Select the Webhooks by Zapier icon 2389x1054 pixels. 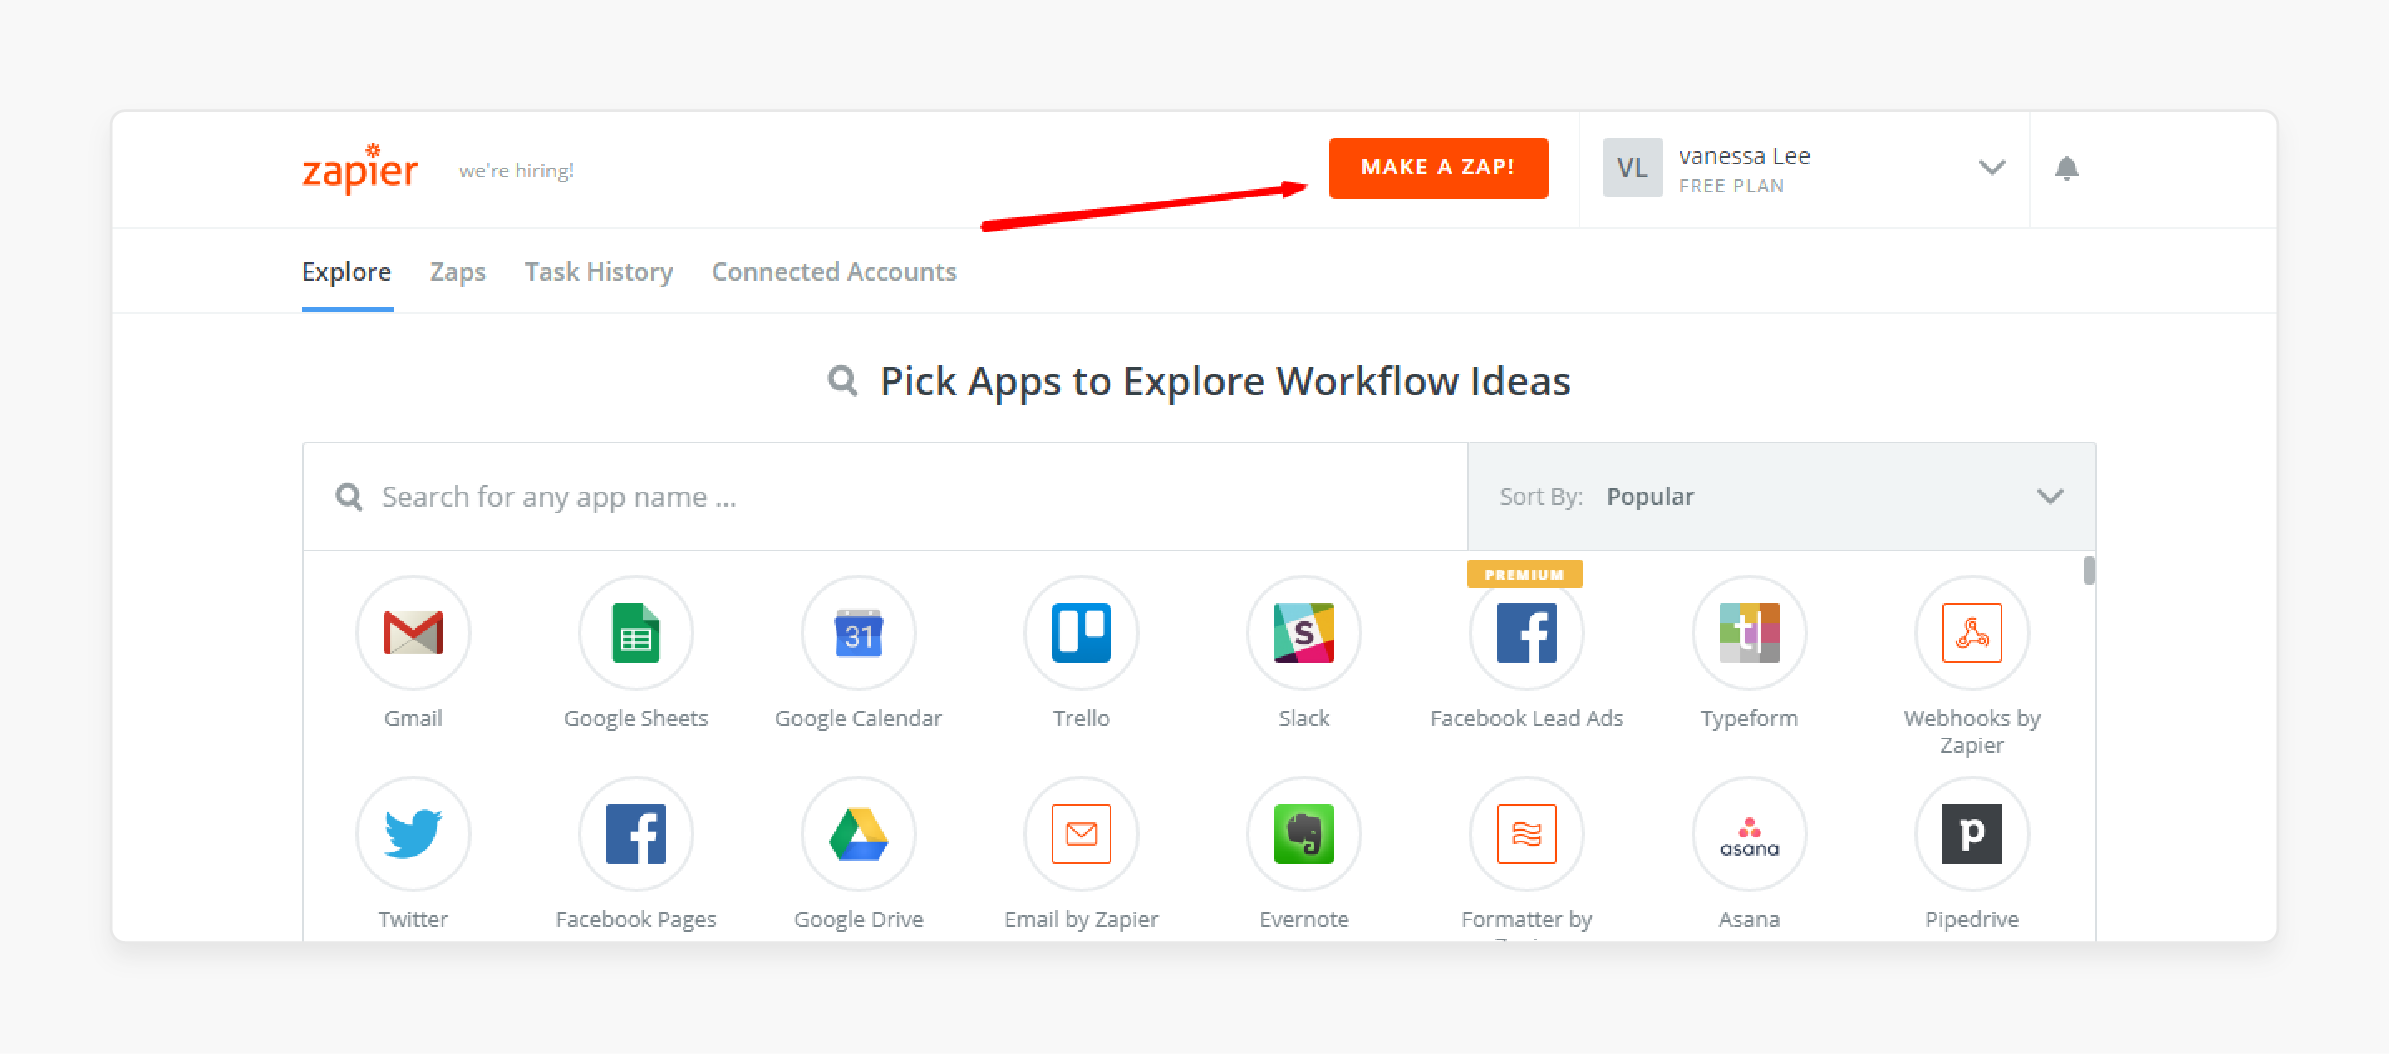[x=1972, y=632]
